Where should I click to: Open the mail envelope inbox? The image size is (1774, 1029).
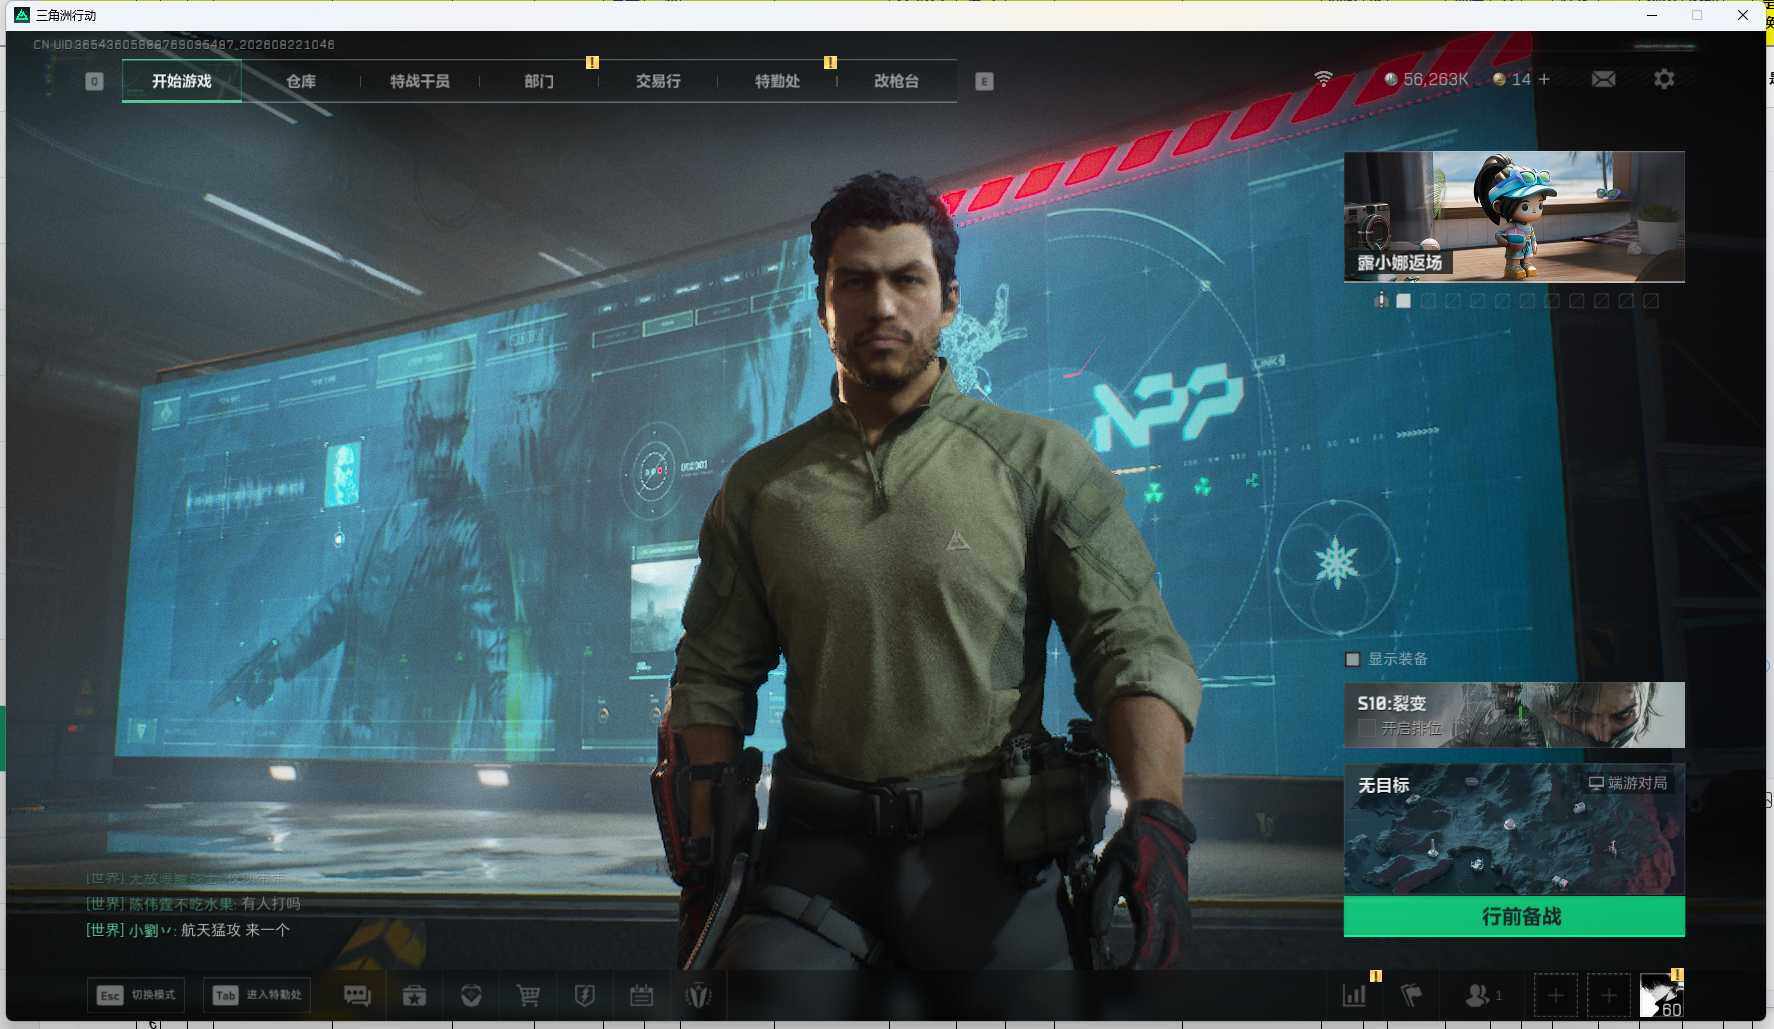pyautogui.click(x=1603, y=79)
